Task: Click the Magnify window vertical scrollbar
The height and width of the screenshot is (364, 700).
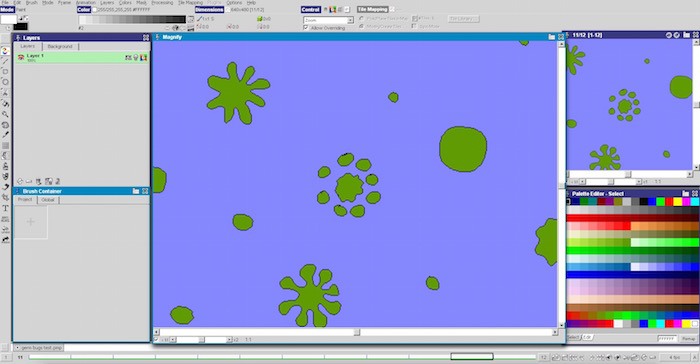Action: [562, 185]
